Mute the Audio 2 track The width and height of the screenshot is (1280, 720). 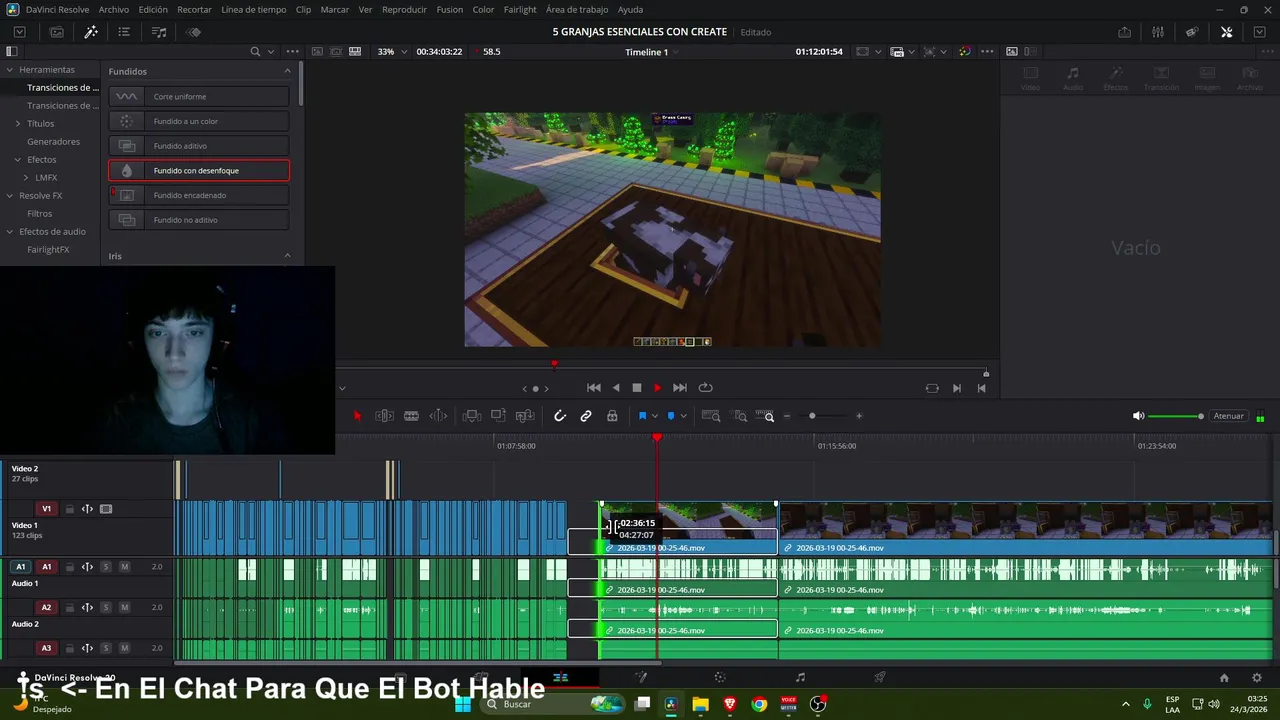click(x=124, y=608)
